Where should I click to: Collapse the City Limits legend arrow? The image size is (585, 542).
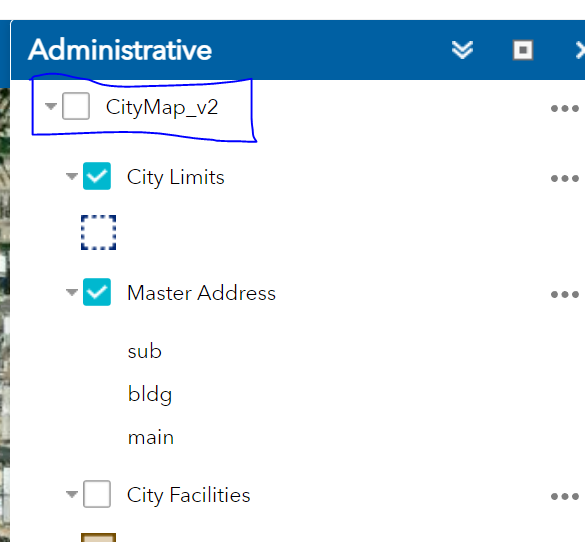pyautogui.click(x=72, y=176)
